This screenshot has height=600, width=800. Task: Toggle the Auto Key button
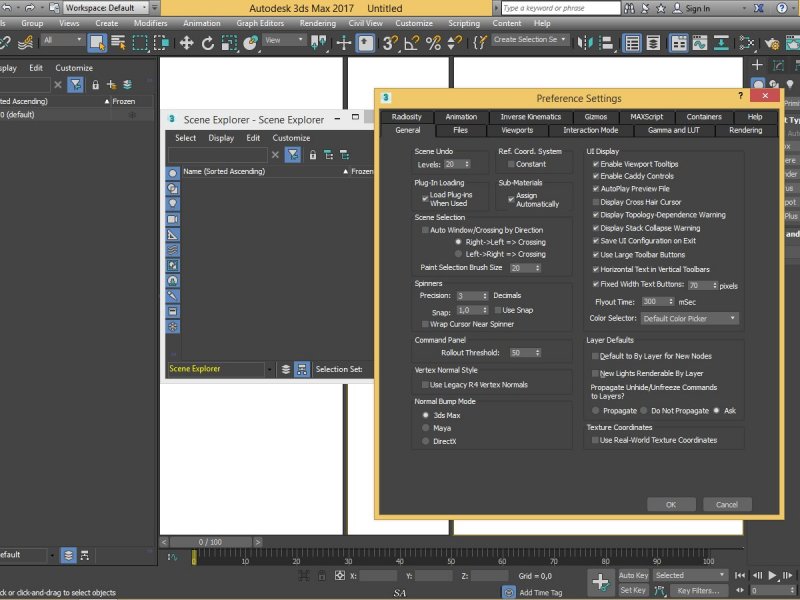pyautogui.click(x=634, y=576)
